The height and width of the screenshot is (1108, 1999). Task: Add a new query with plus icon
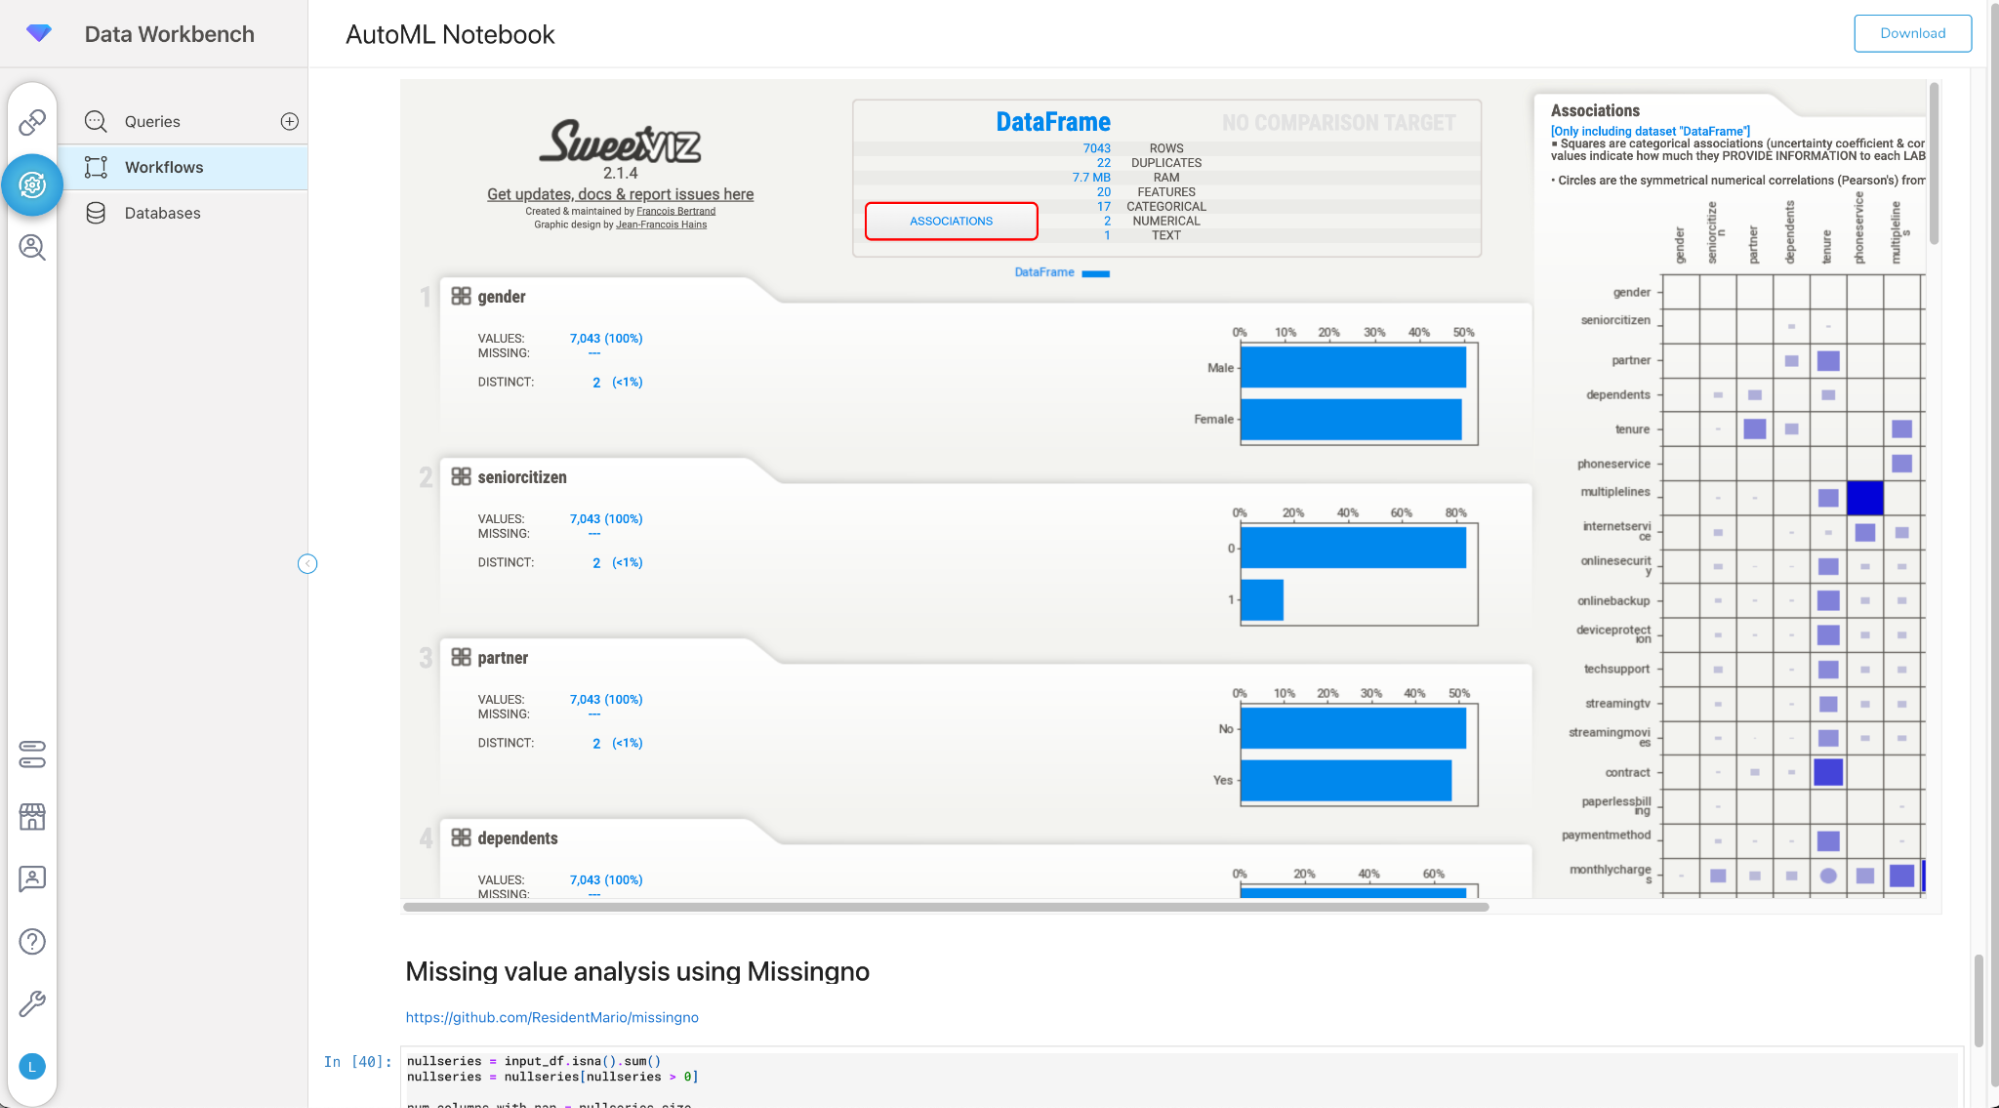(x=290, y=121)
